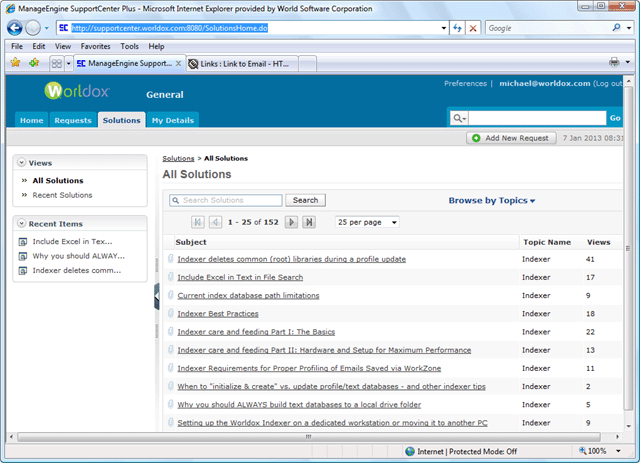Image resolution: width=640 pixels, height=463 pixels.
Task: Click the Search Solutions input field
Action: click(x=226, y=200)
